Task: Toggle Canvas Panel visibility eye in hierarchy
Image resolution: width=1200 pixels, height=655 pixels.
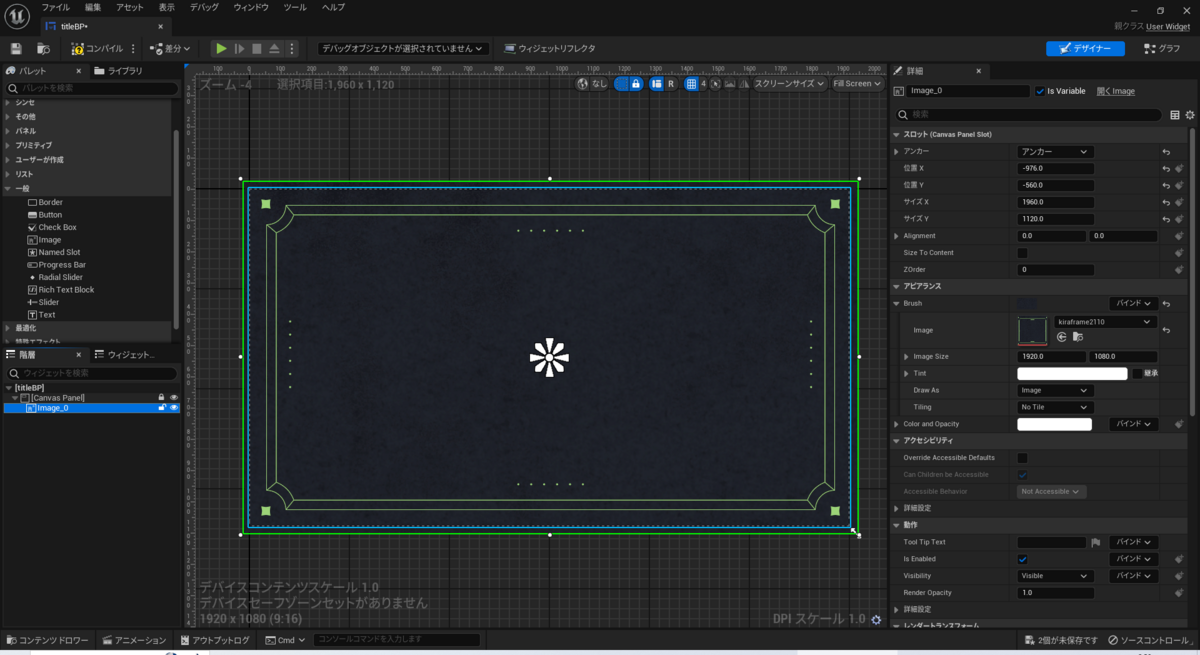Action: (173, 398)
